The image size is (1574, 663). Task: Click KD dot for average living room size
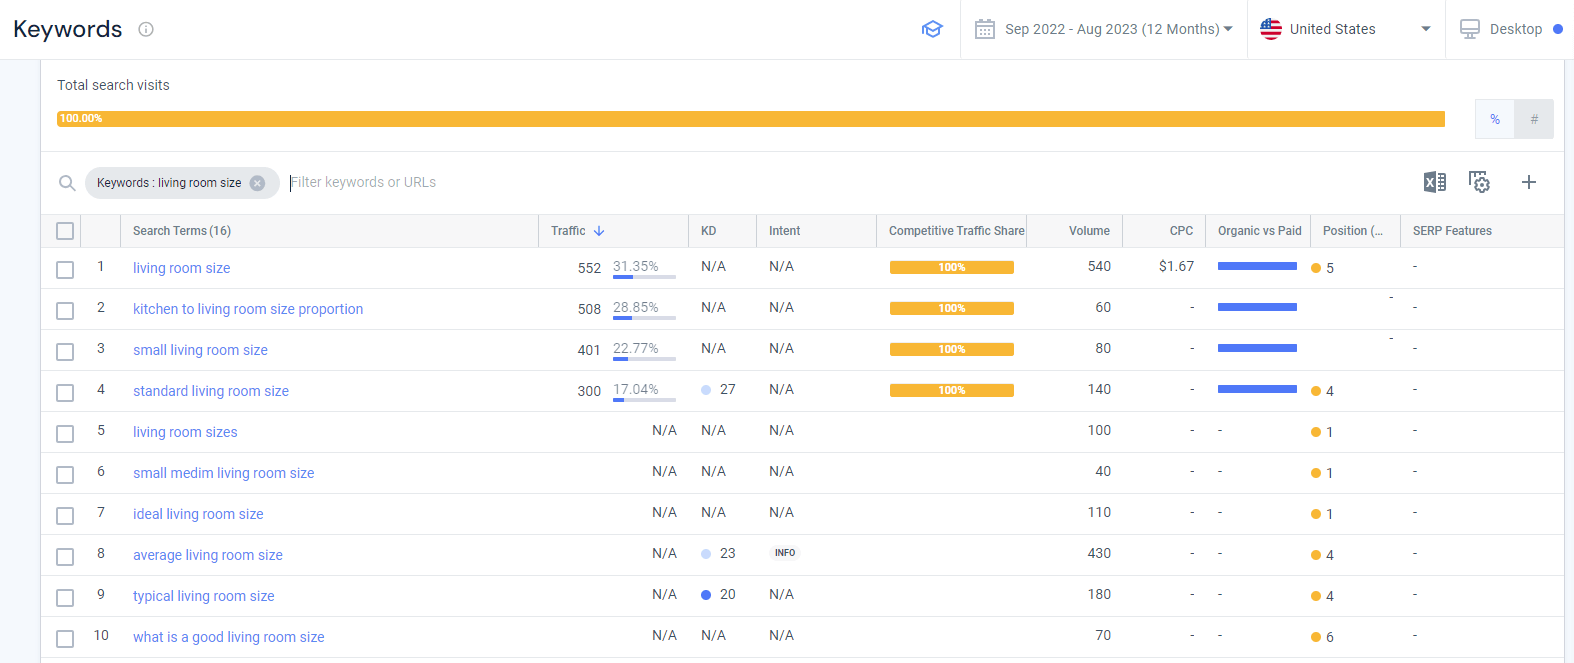706,554
